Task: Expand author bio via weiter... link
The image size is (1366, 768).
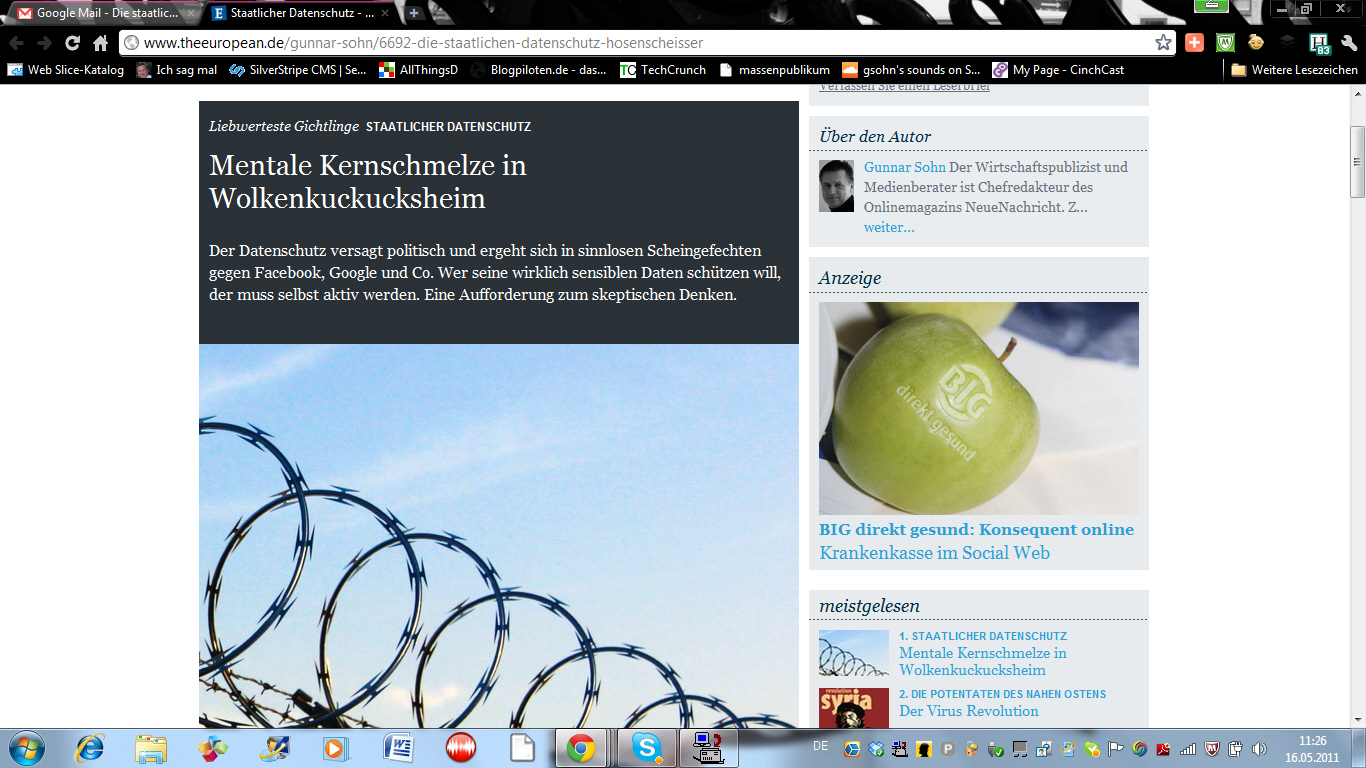Action: click(889, 227)
